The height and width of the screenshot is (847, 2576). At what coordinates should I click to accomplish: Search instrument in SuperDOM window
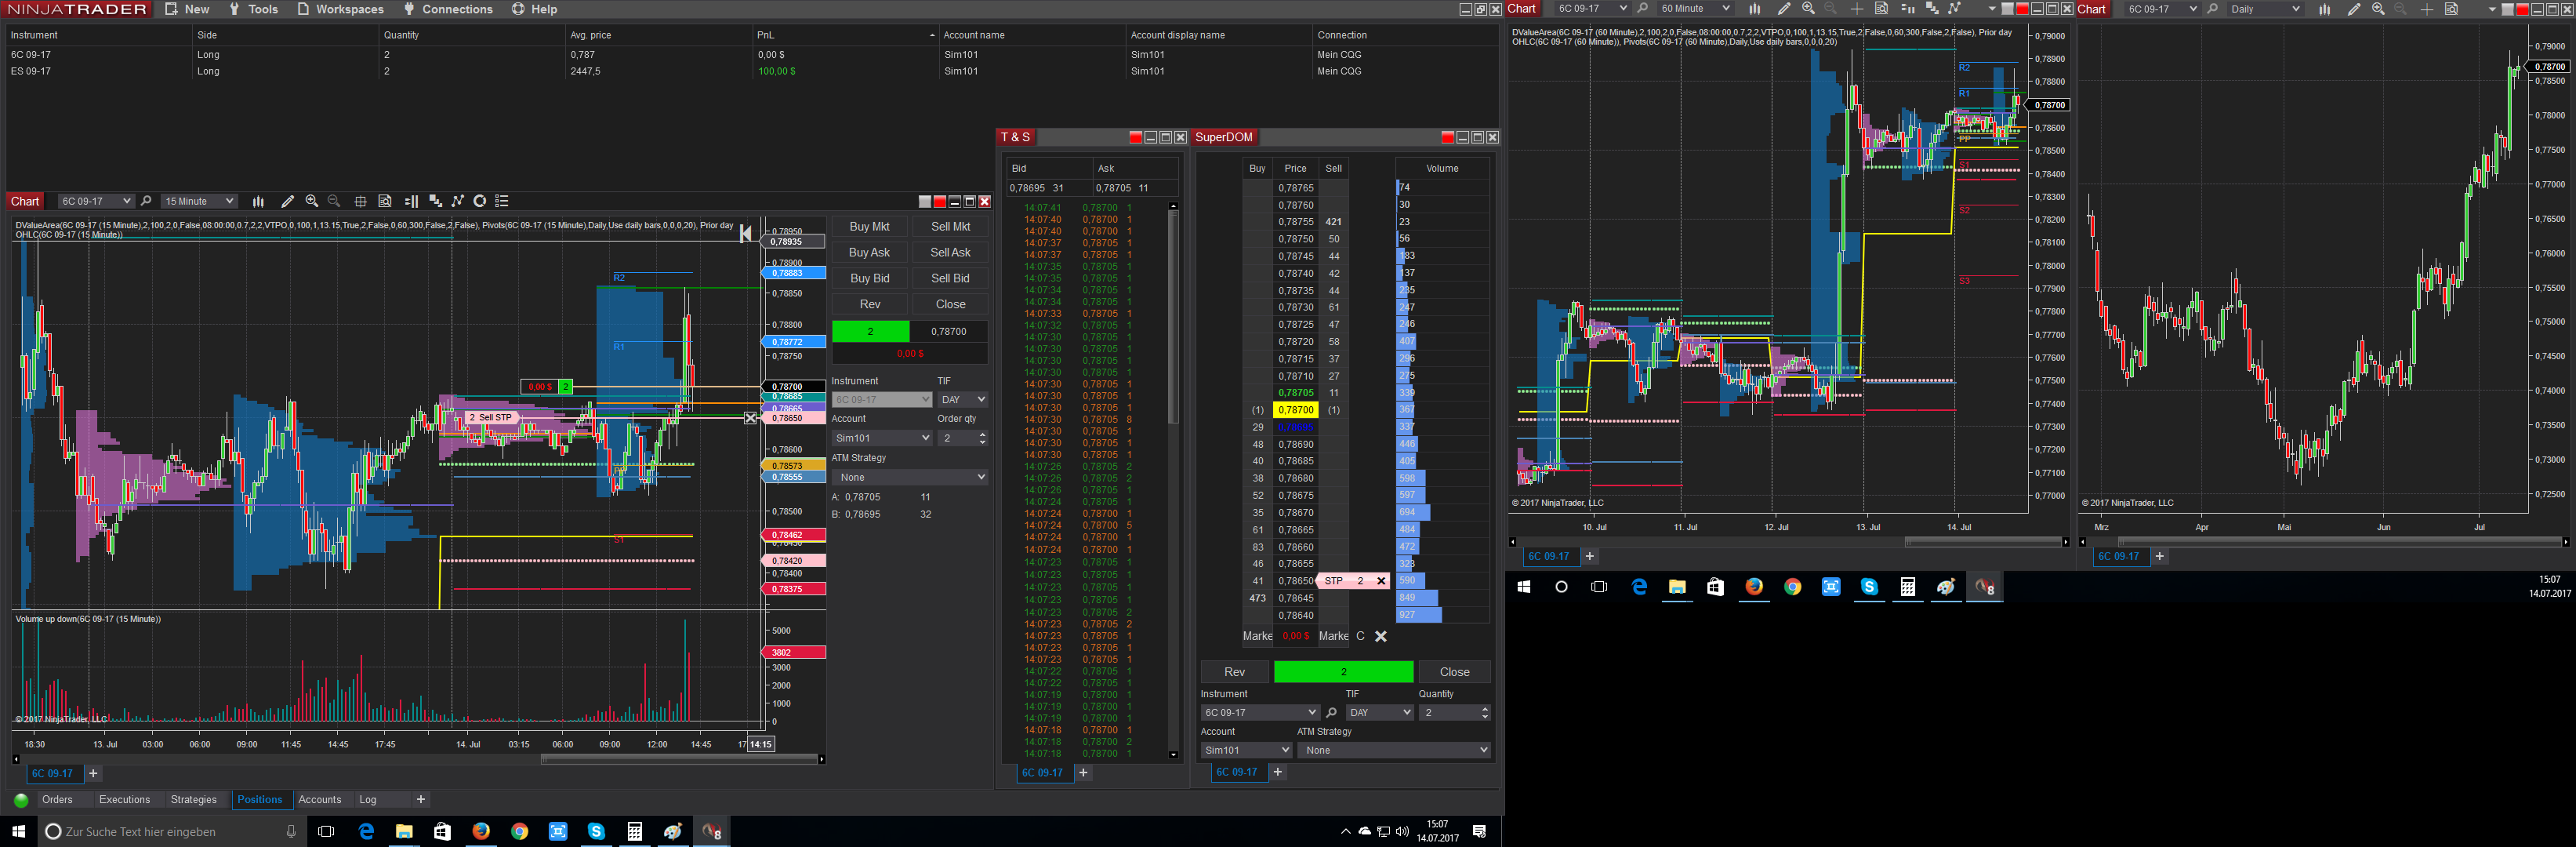pos(1331,713)
